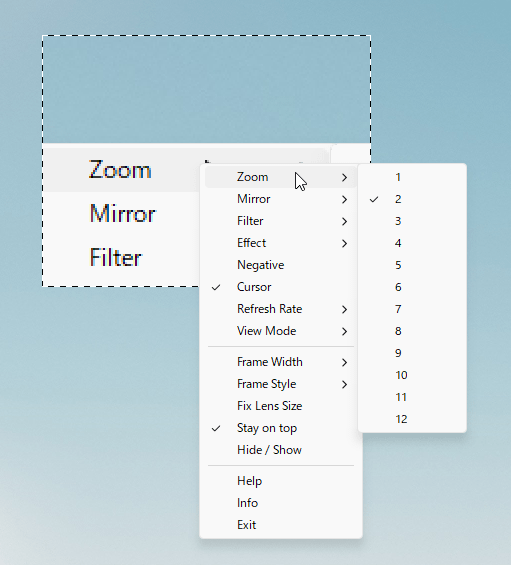
Task: Expand the View Mode submenu
Action: tap(281, 331)
